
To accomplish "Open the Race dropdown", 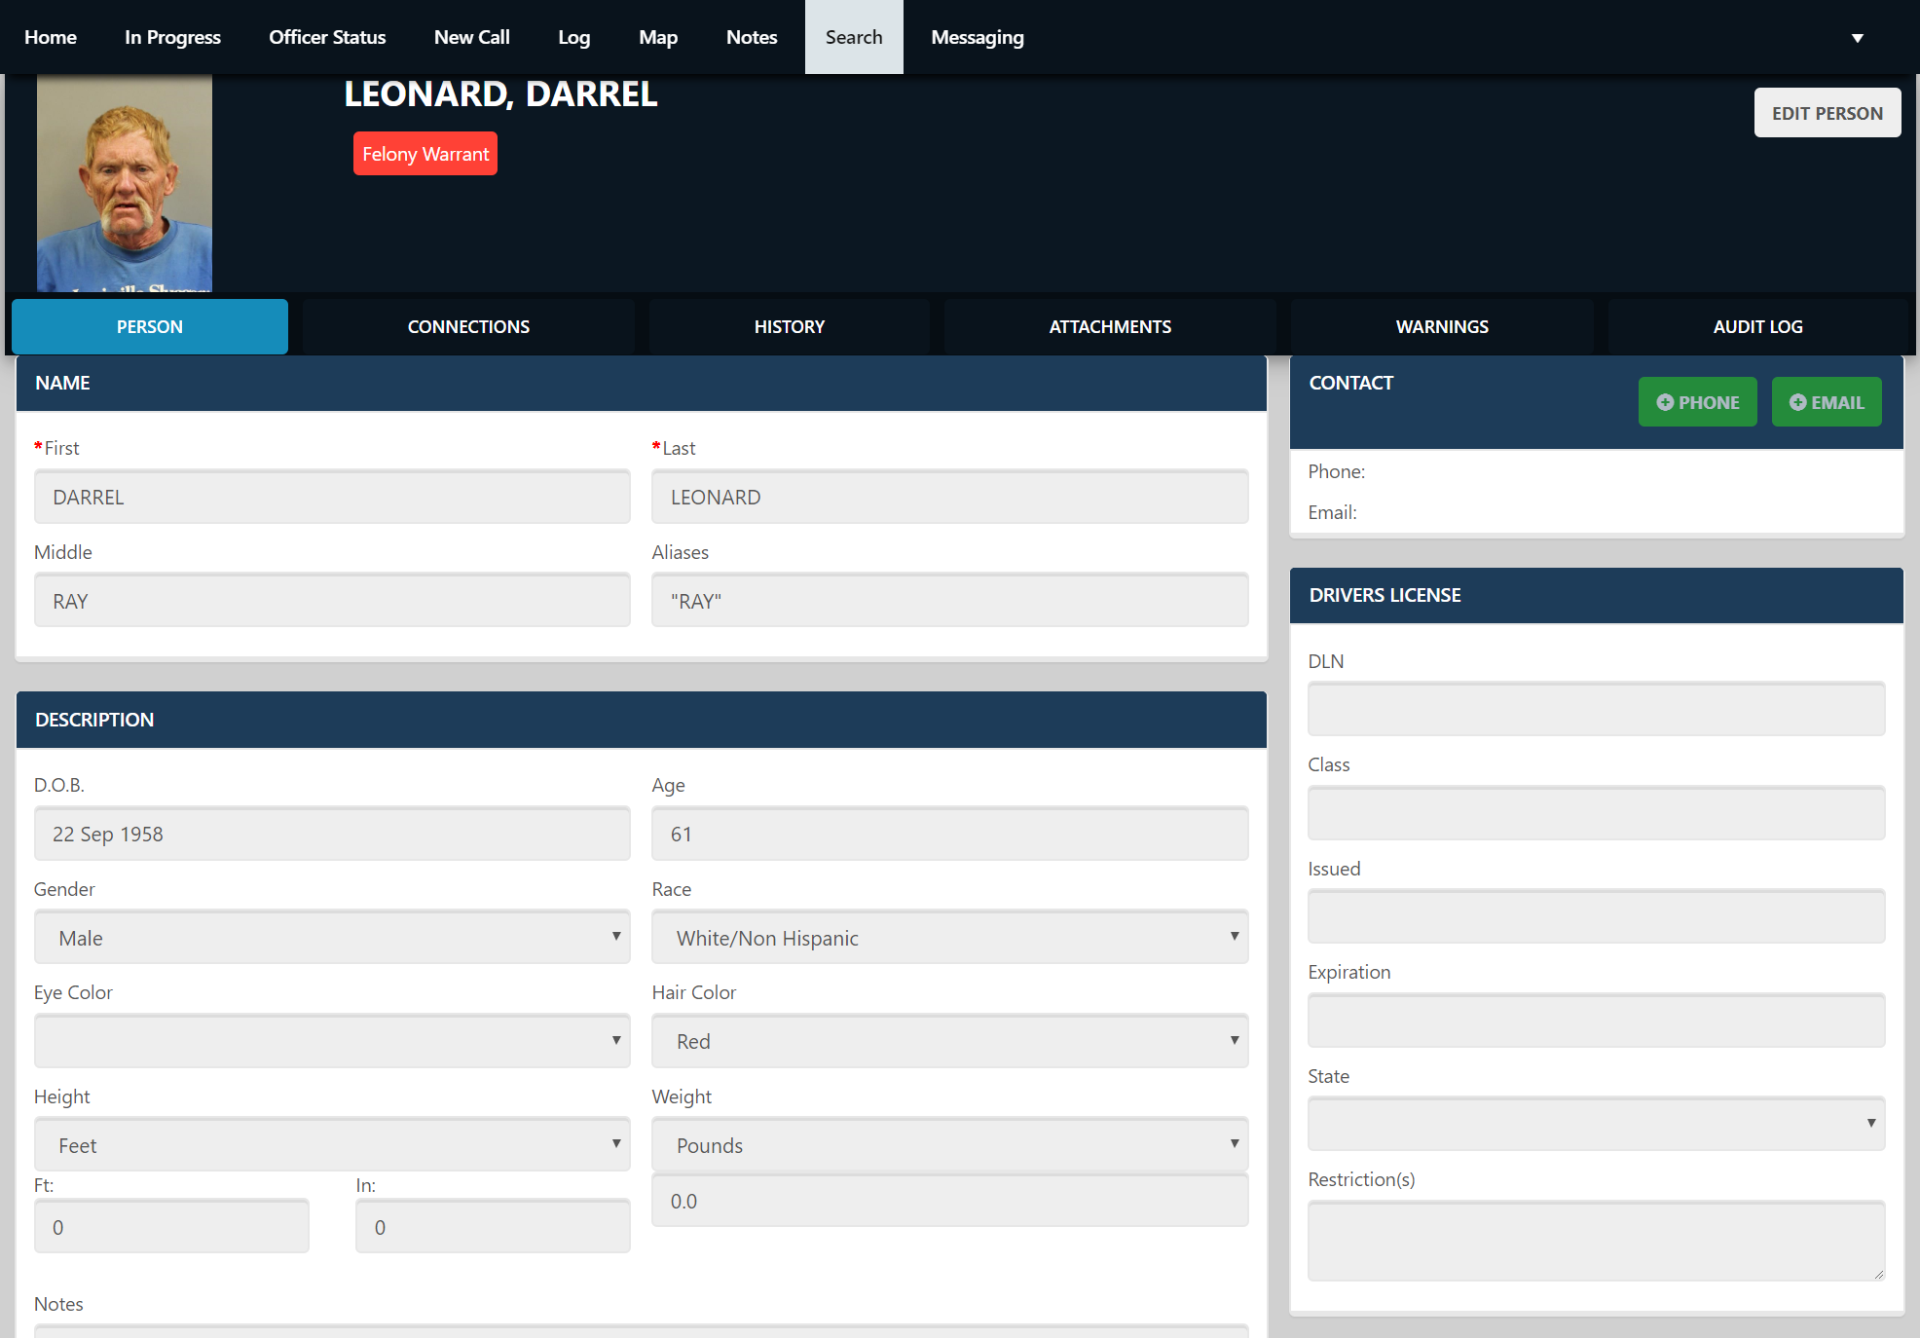I will coord(949,937).
